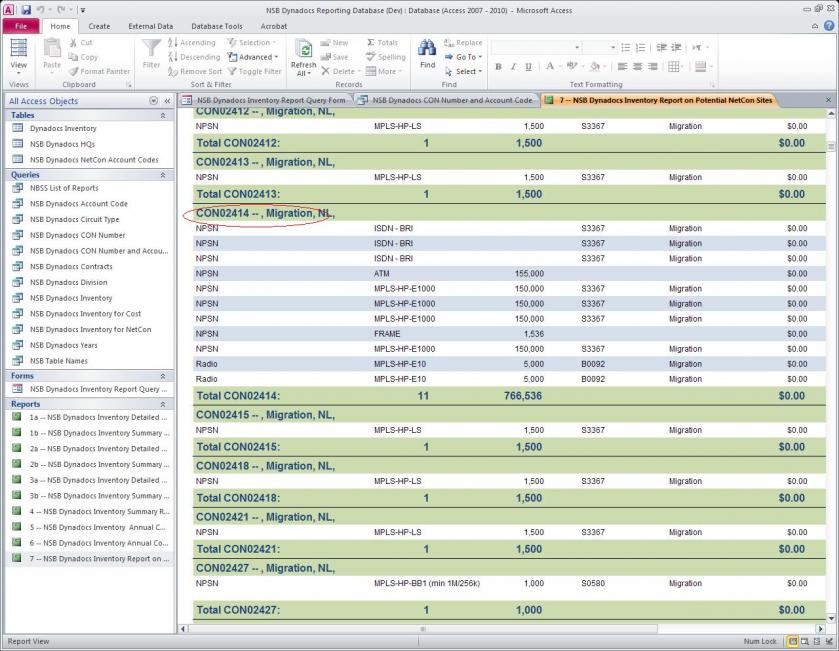
Task: Click the increase indent icon
Action: [x=676, y=48]
